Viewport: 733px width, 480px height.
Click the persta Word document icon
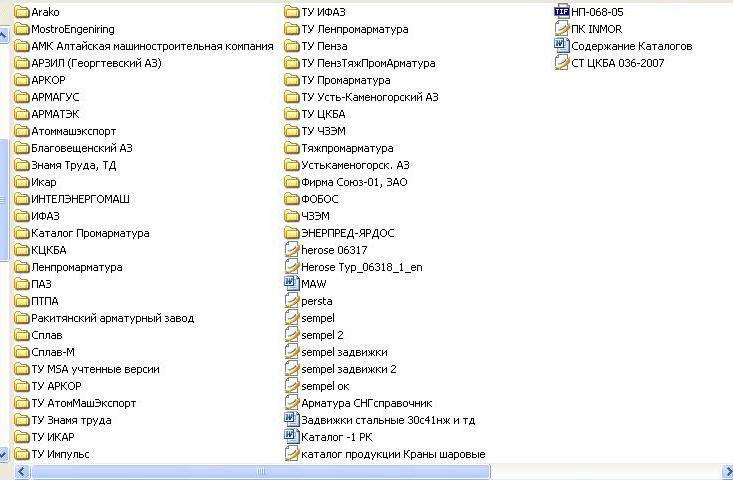click(x=292, y=301)
